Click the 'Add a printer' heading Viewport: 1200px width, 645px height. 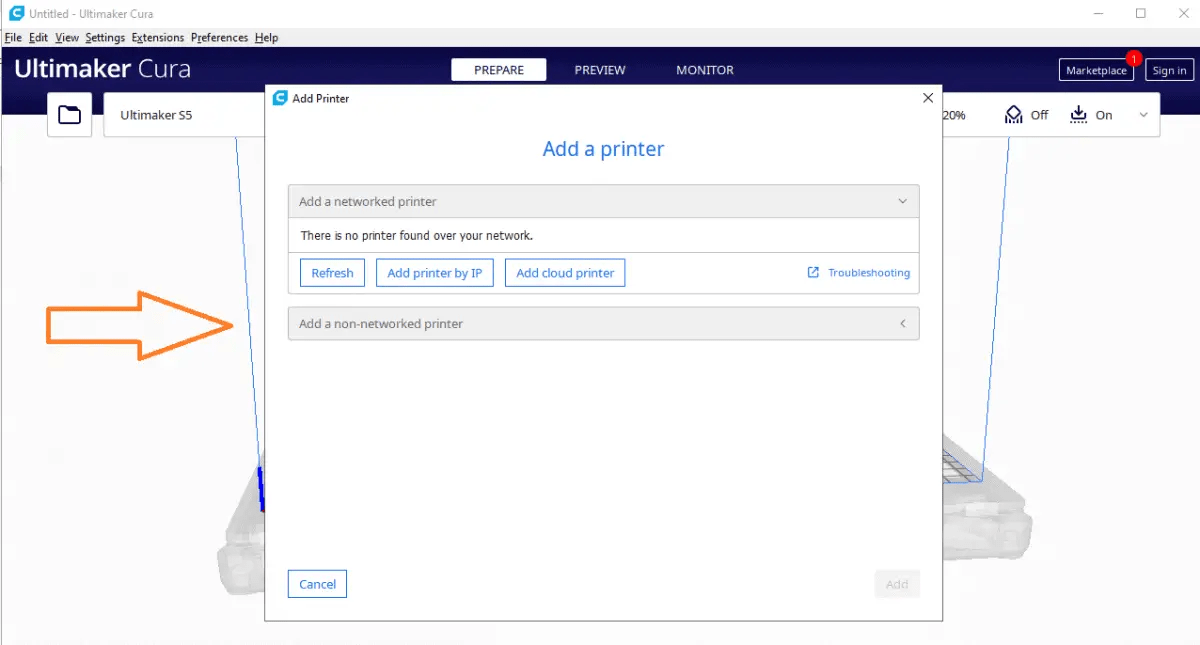tap(603, 149)
